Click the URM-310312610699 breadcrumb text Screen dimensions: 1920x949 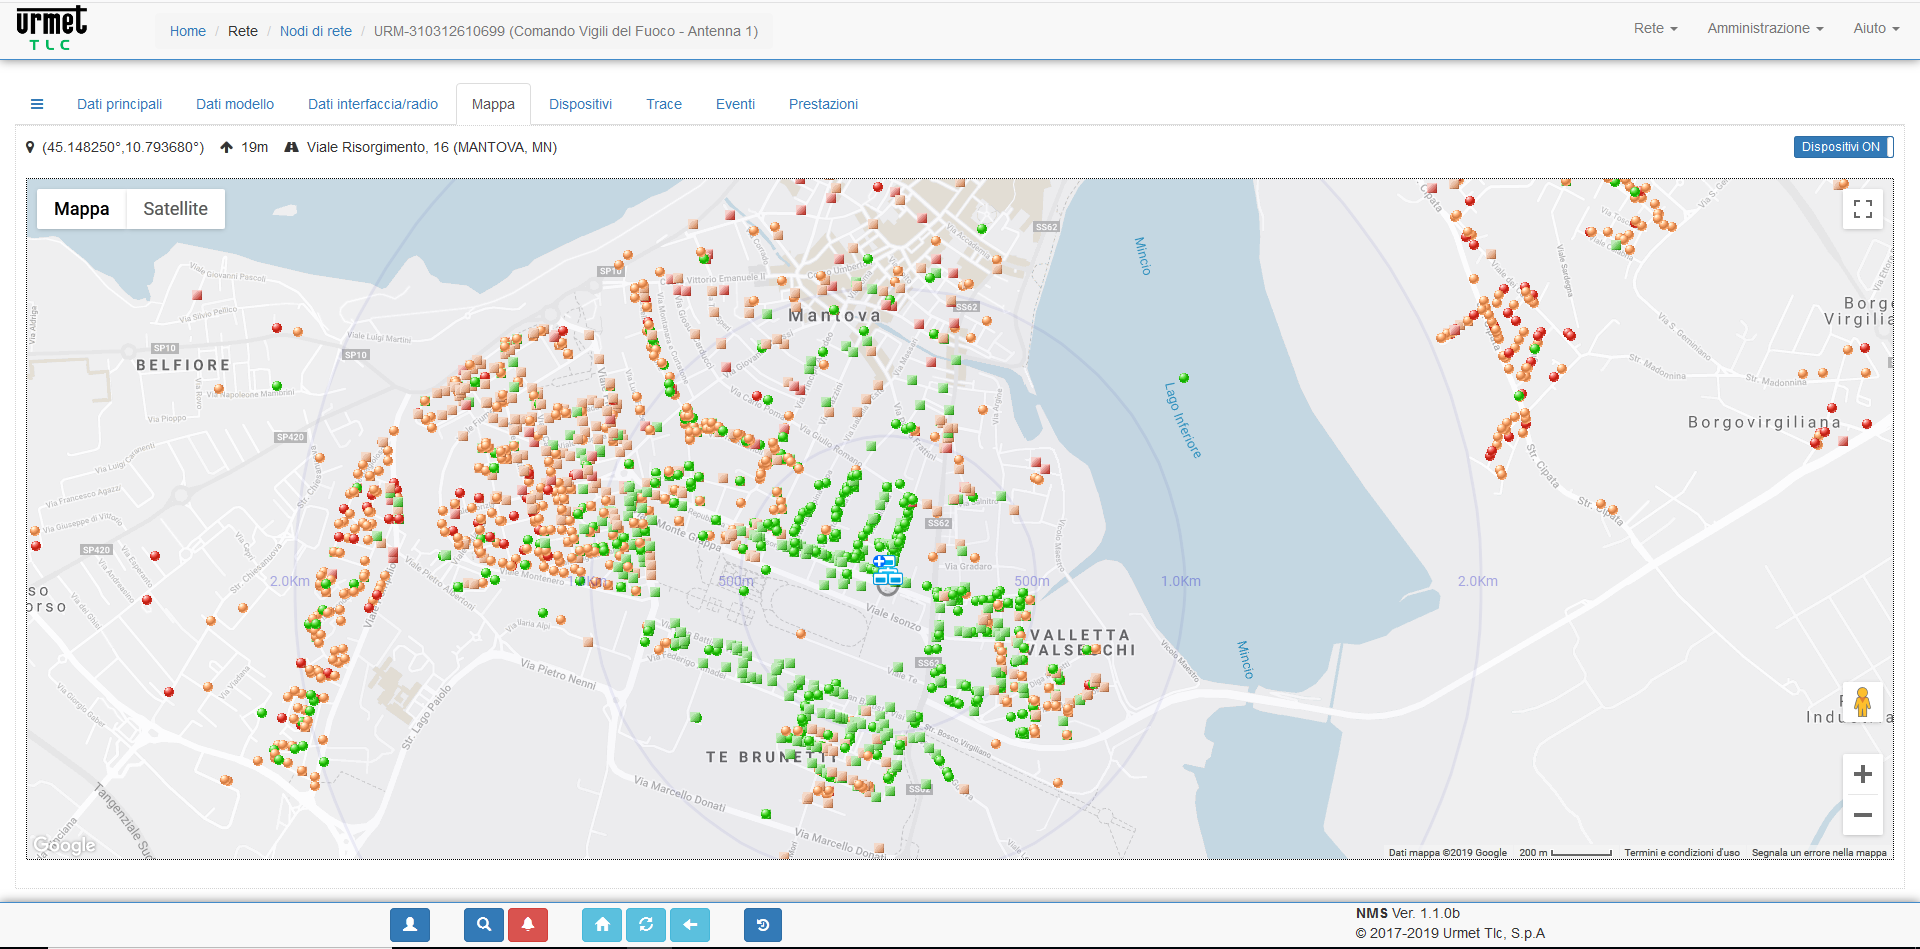(566, 31)
